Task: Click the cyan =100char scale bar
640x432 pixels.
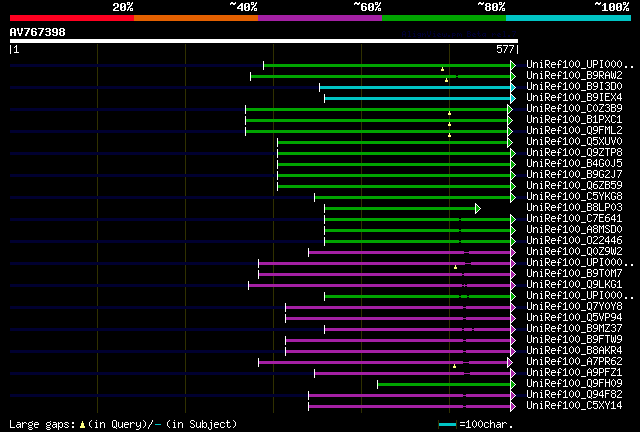Action: tap(448, 425)
